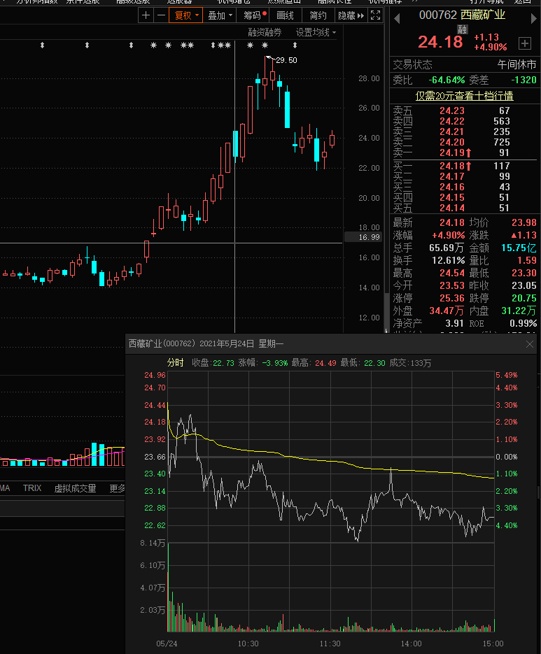541x654 pixels.
Task: Close the 分时 intraday popup window
Action: pyautogui.click(x=530, y=344)
